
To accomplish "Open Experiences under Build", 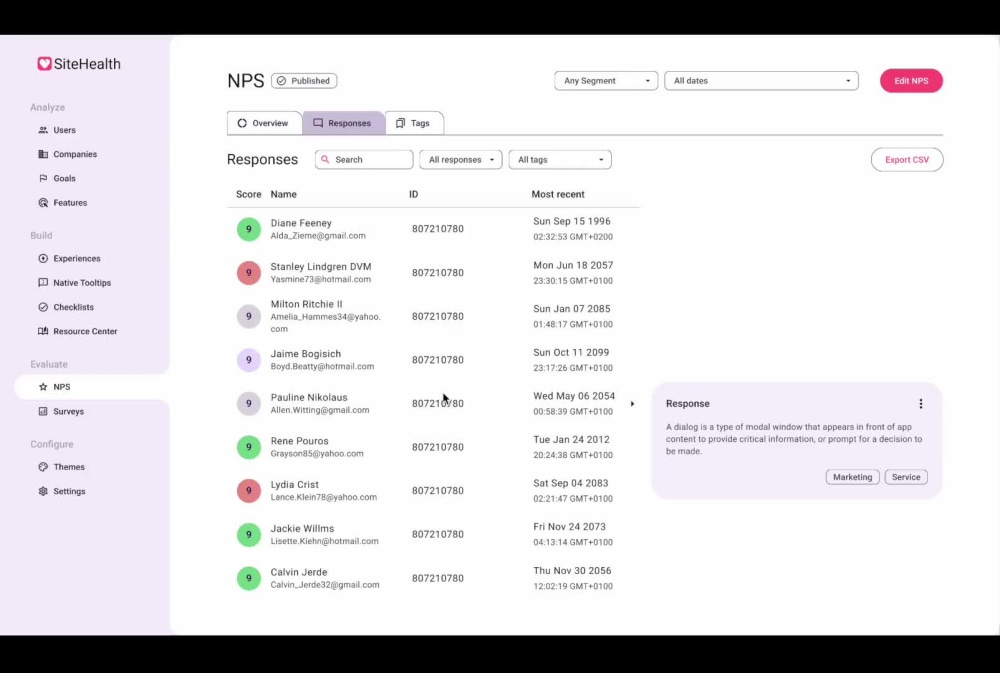I will click(x=70, y=258).
